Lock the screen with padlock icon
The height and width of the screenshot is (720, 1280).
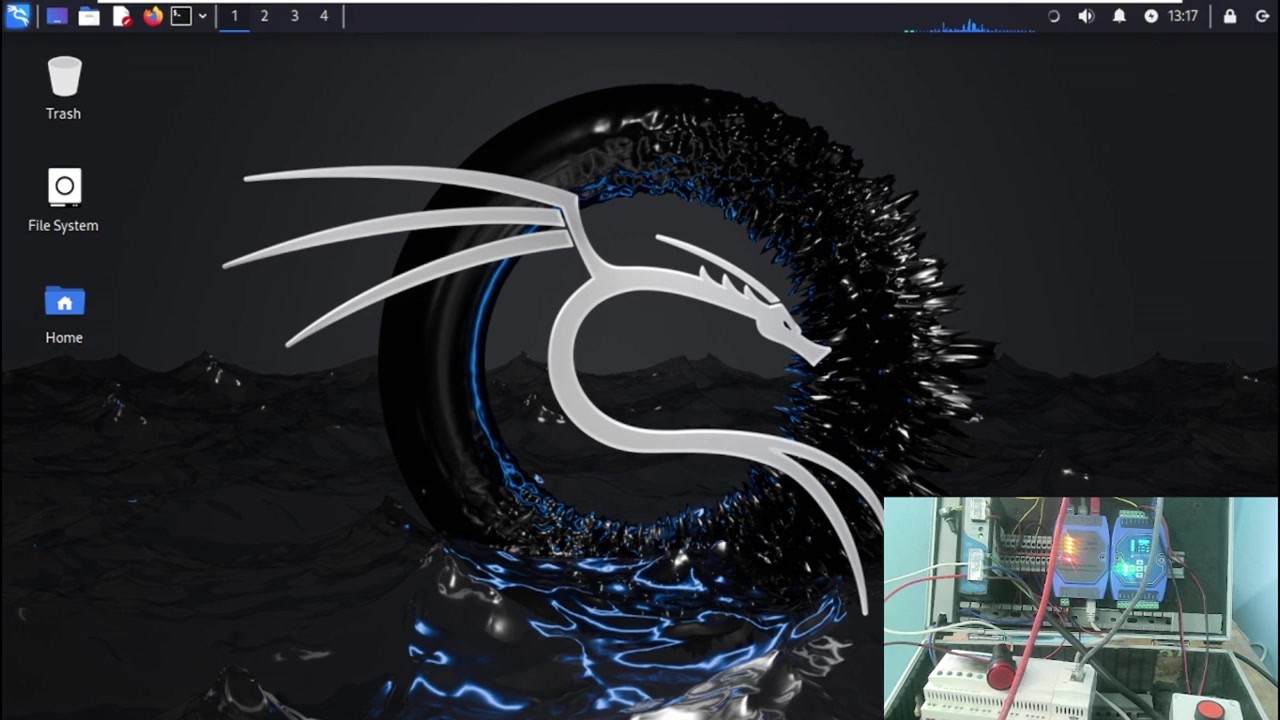(1230, 16)
